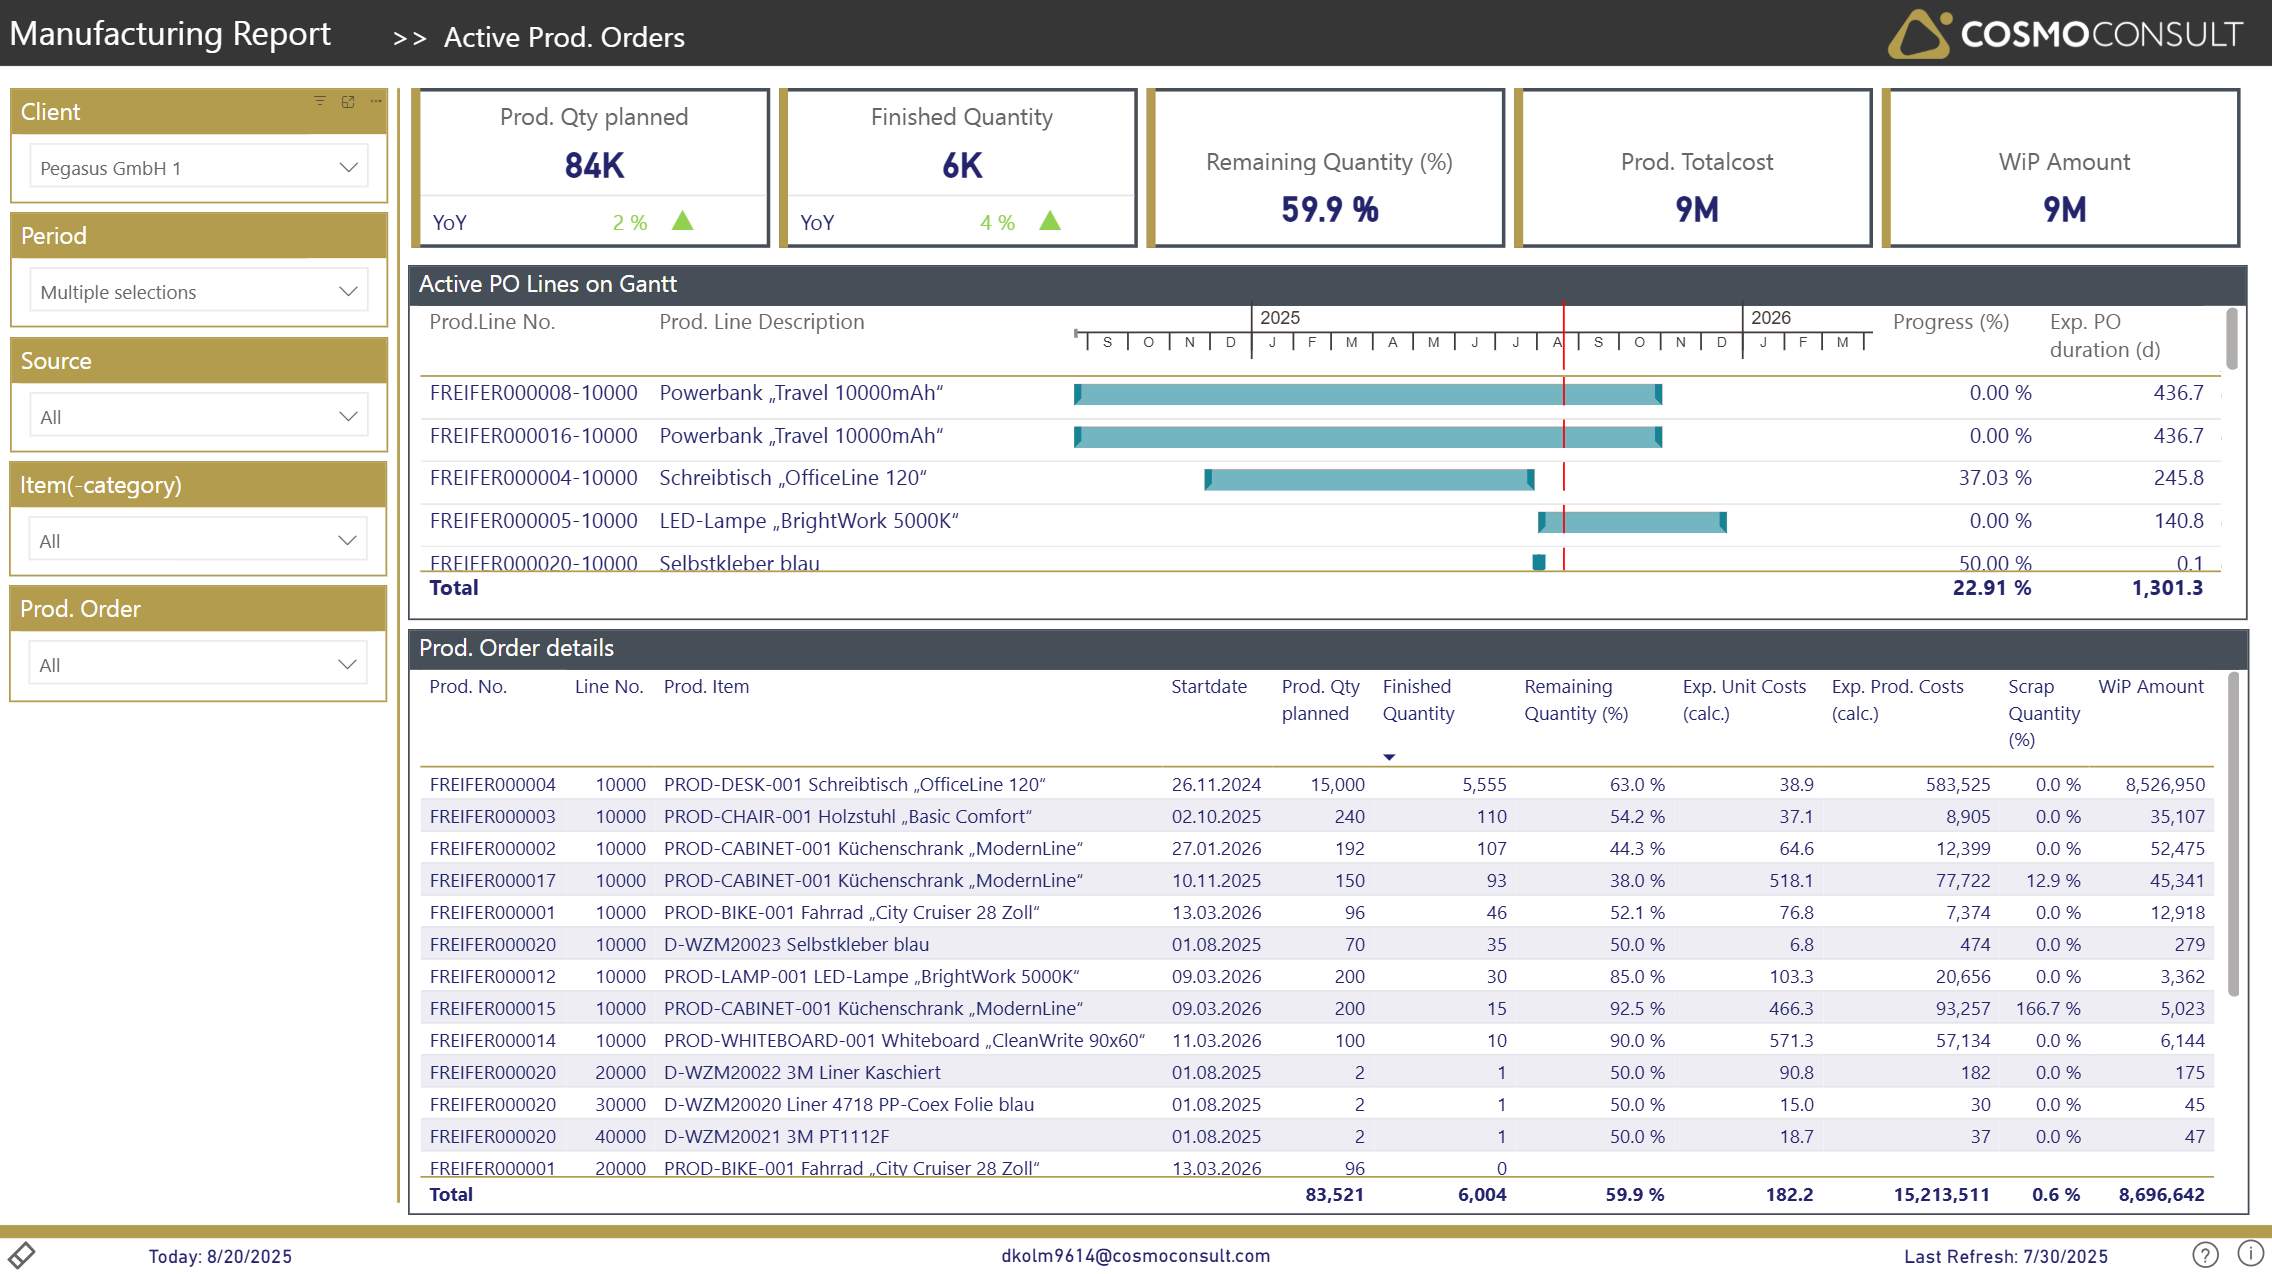Expand the Client dropdown Pegasus GmbH 1
This screenshot has width=2272, height=1274.
348,167
